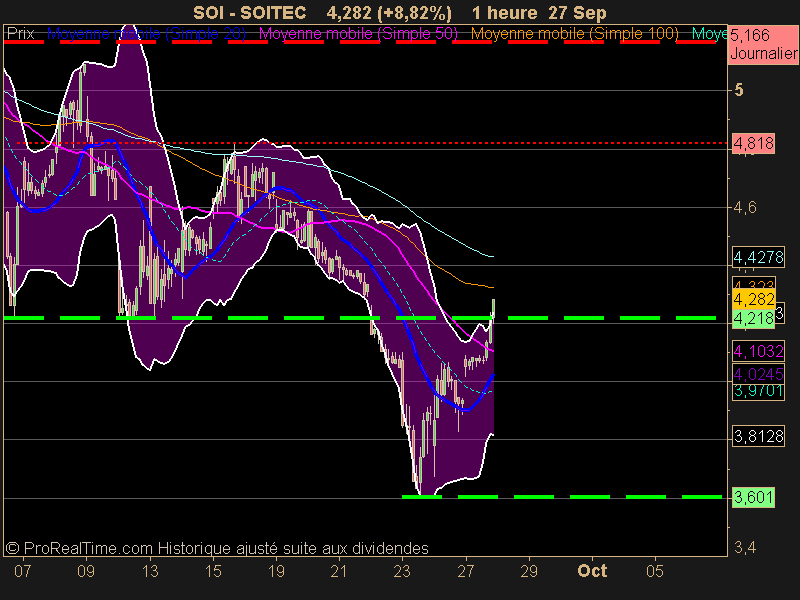This screenshot has height=600, width=800.
Task: Click the '21' date on time axis
Action: 339,571
